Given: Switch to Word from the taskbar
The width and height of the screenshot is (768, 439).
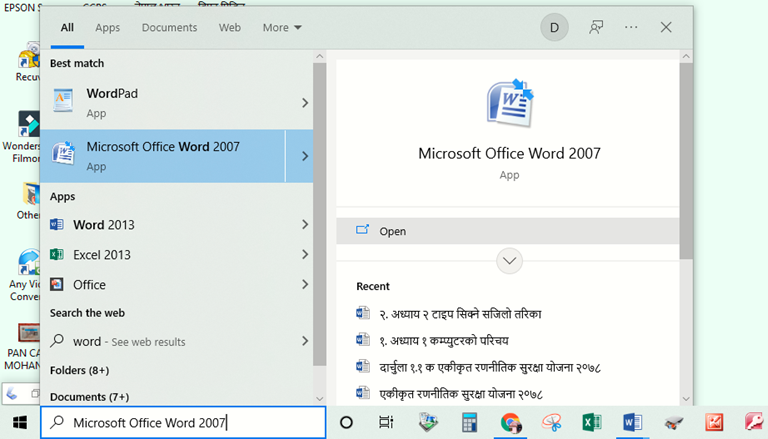Looking at the screenshot, I should point(633,422).
